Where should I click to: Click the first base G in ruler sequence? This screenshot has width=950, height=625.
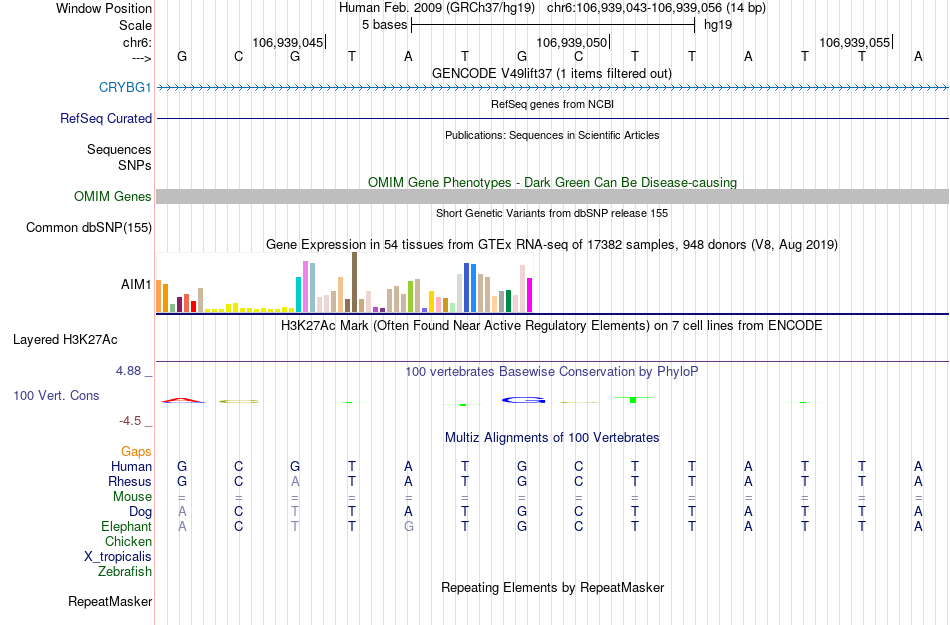182,56
